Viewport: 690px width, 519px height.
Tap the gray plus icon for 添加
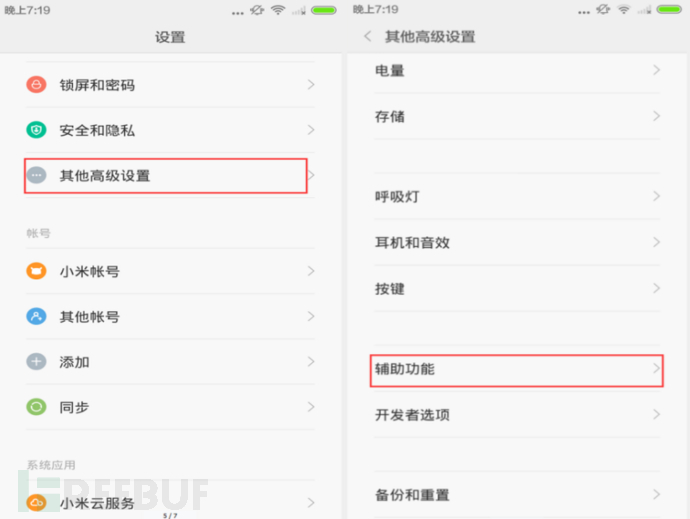point(36,362)
